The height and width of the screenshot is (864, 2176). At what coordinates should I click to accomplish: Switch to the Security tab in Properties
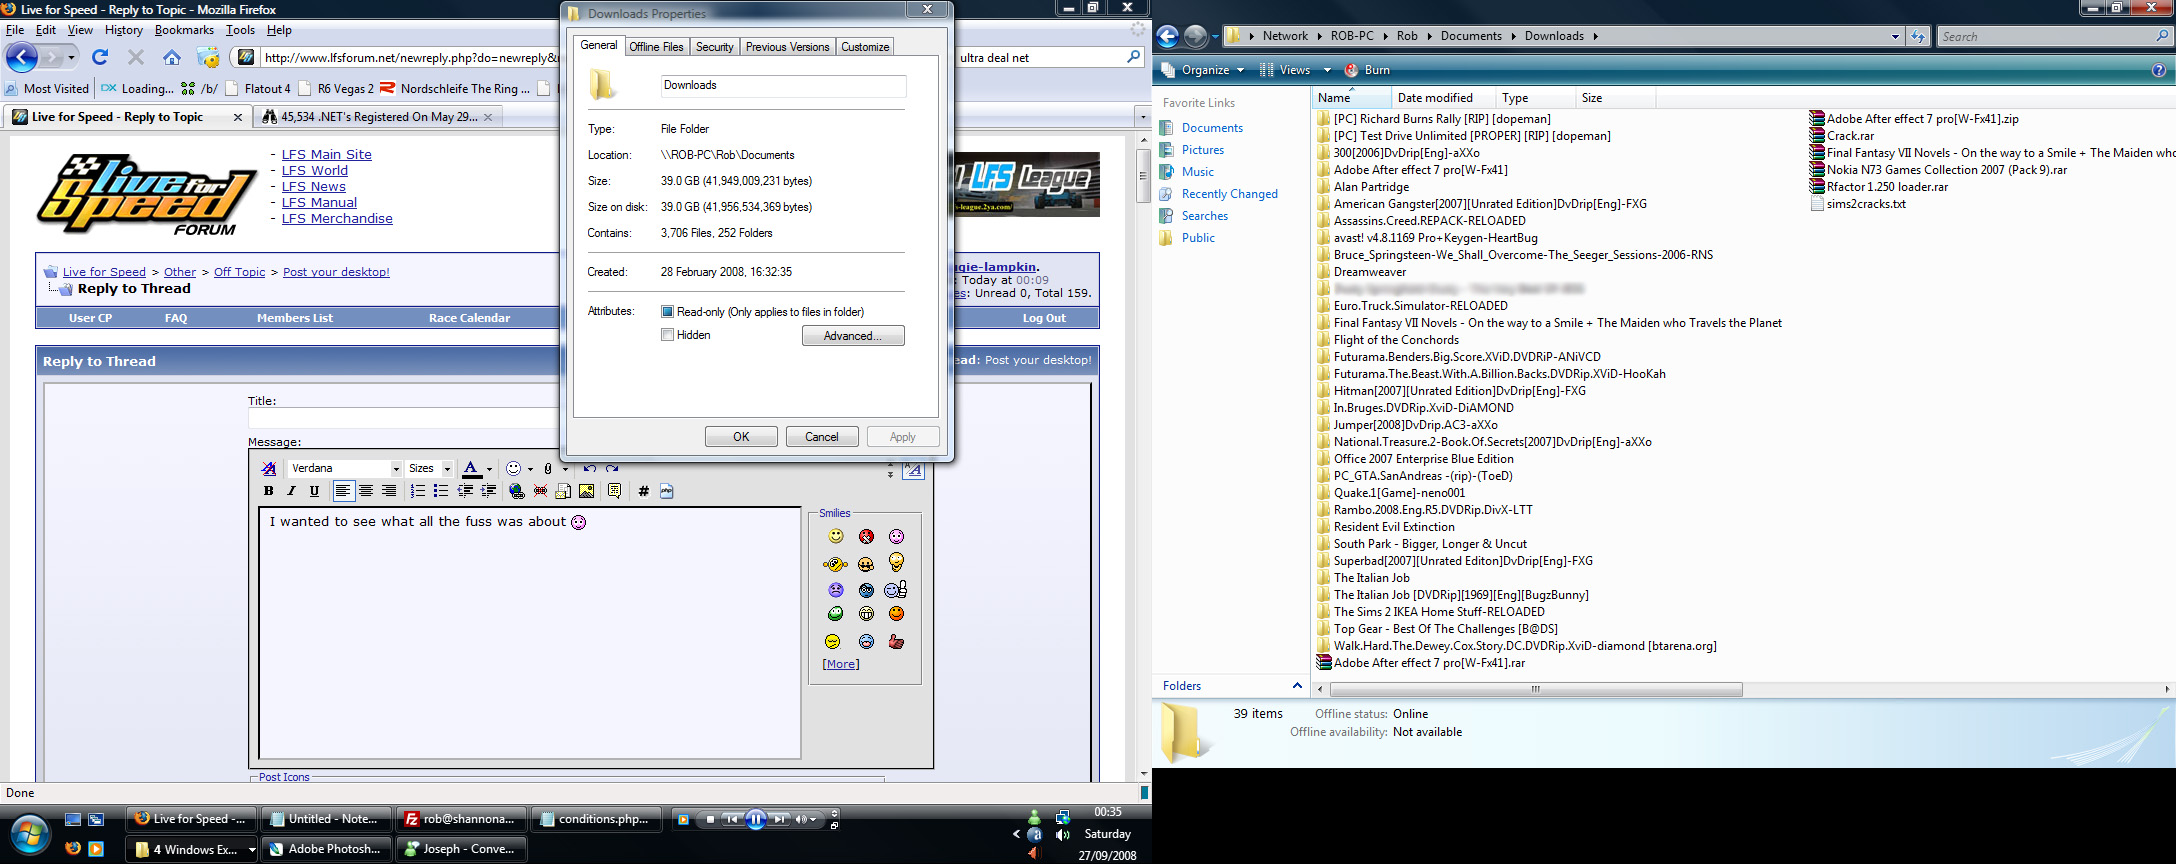pos(714,47)
